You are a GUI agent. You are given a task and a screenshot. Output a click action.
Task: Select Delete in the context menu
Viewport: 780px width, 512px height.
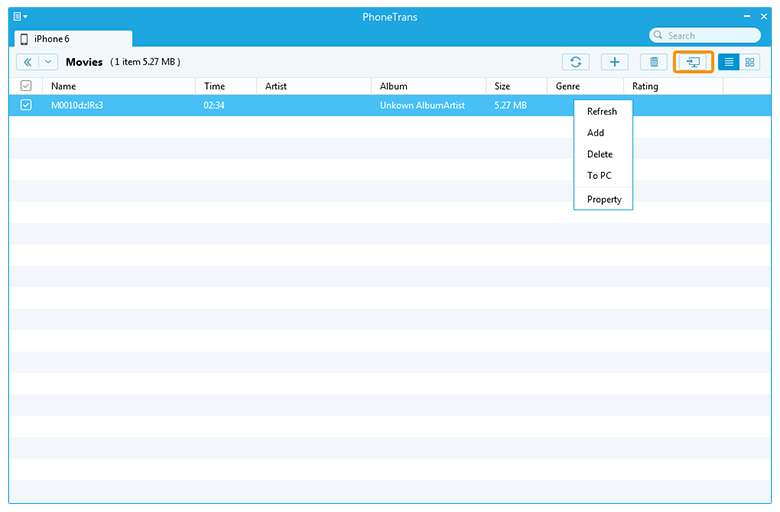600,155
